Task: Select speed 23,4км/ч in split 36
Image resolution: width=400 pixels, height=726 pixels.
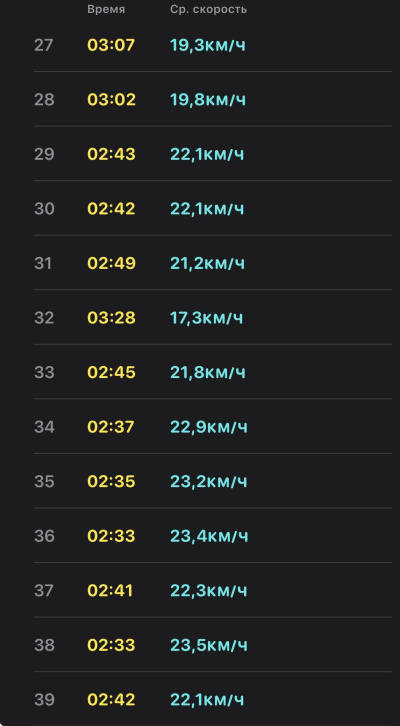Action: (x=209, y=536)
